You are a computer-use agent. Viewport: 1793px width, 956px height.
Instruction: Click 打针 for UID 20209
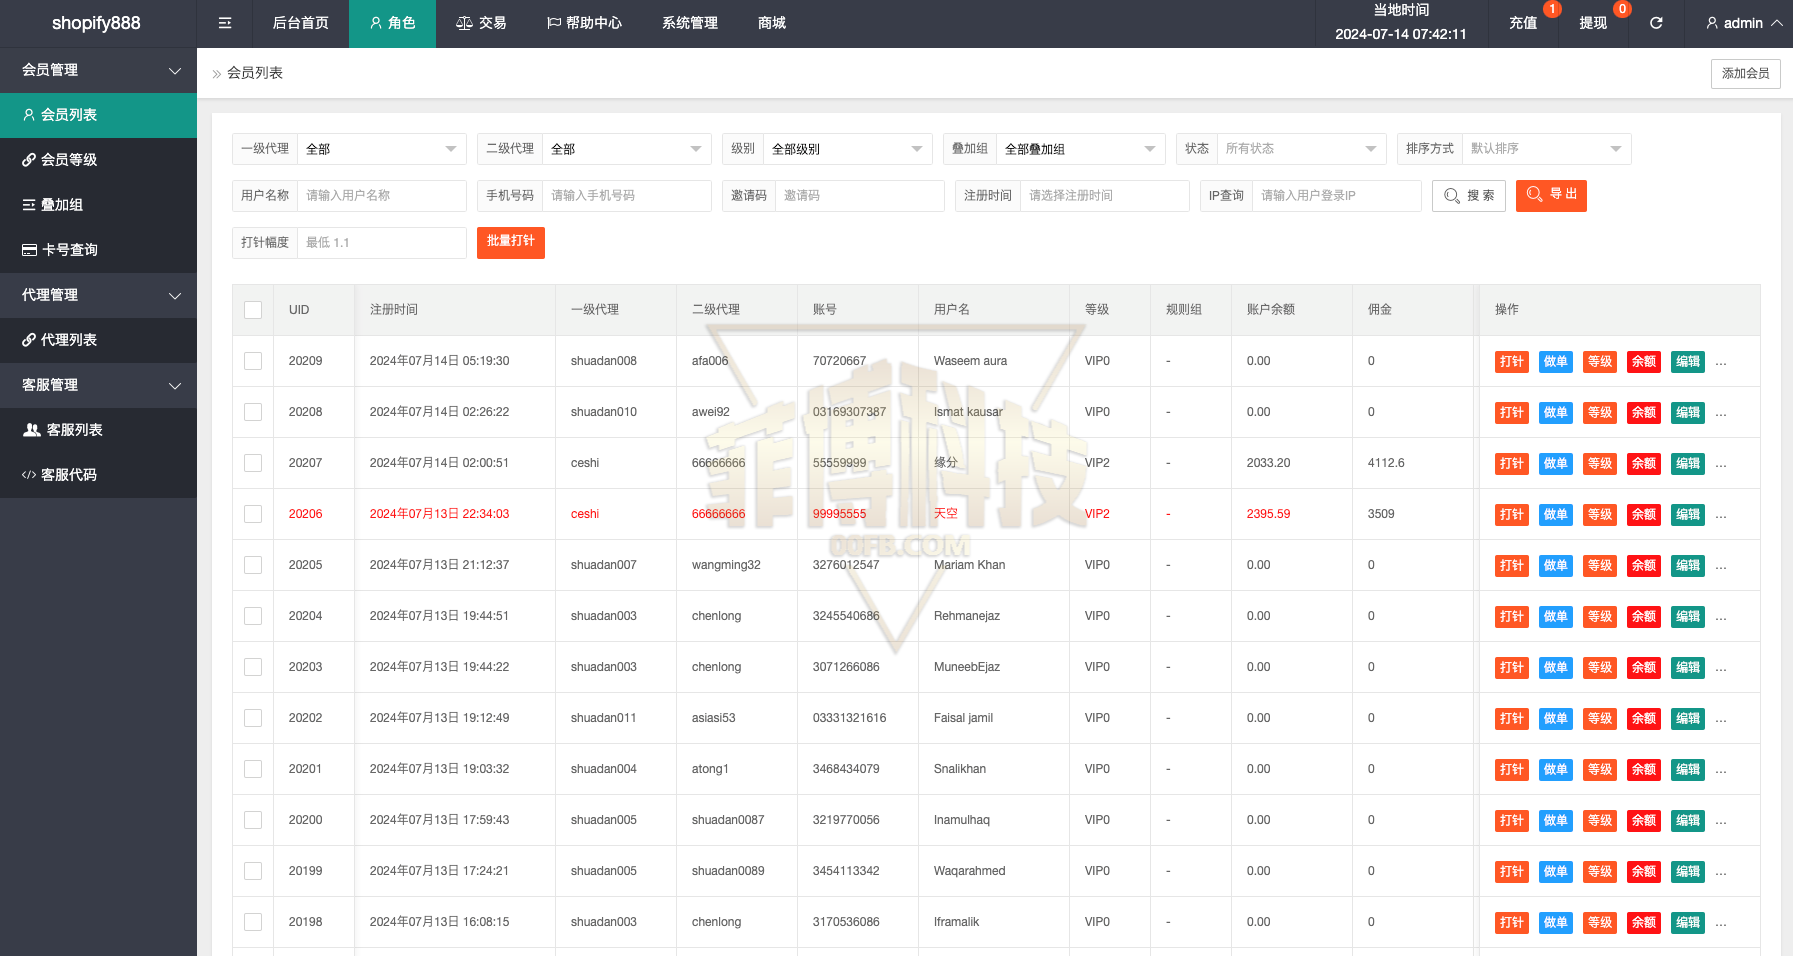(x=1511, y=361)
